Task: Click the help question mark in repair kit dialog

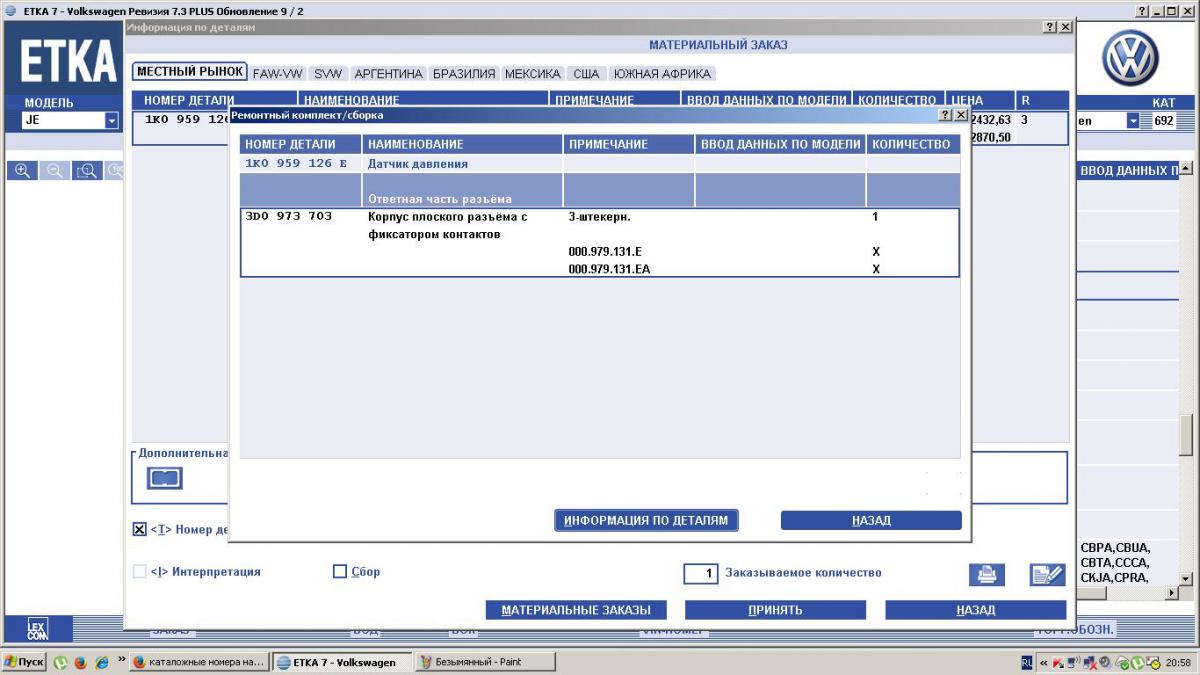Action: pyautogui.click(x=945, y=115)
